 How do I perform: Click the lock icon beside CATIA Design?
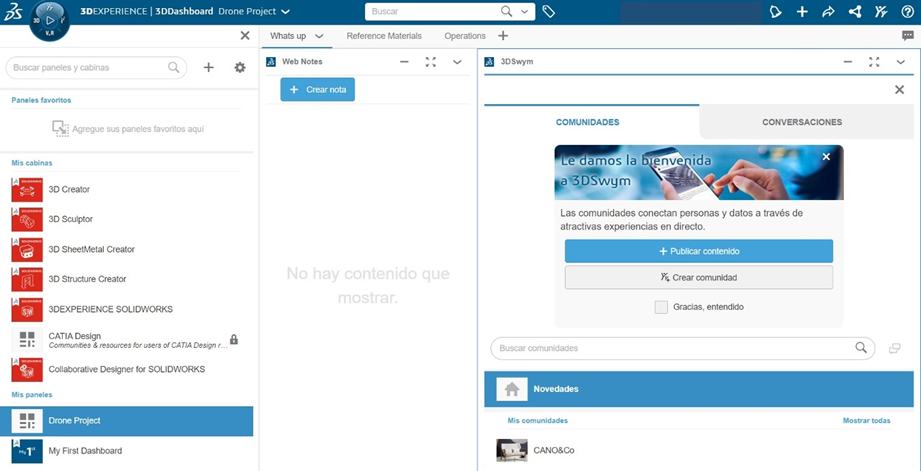click(234, 339)
